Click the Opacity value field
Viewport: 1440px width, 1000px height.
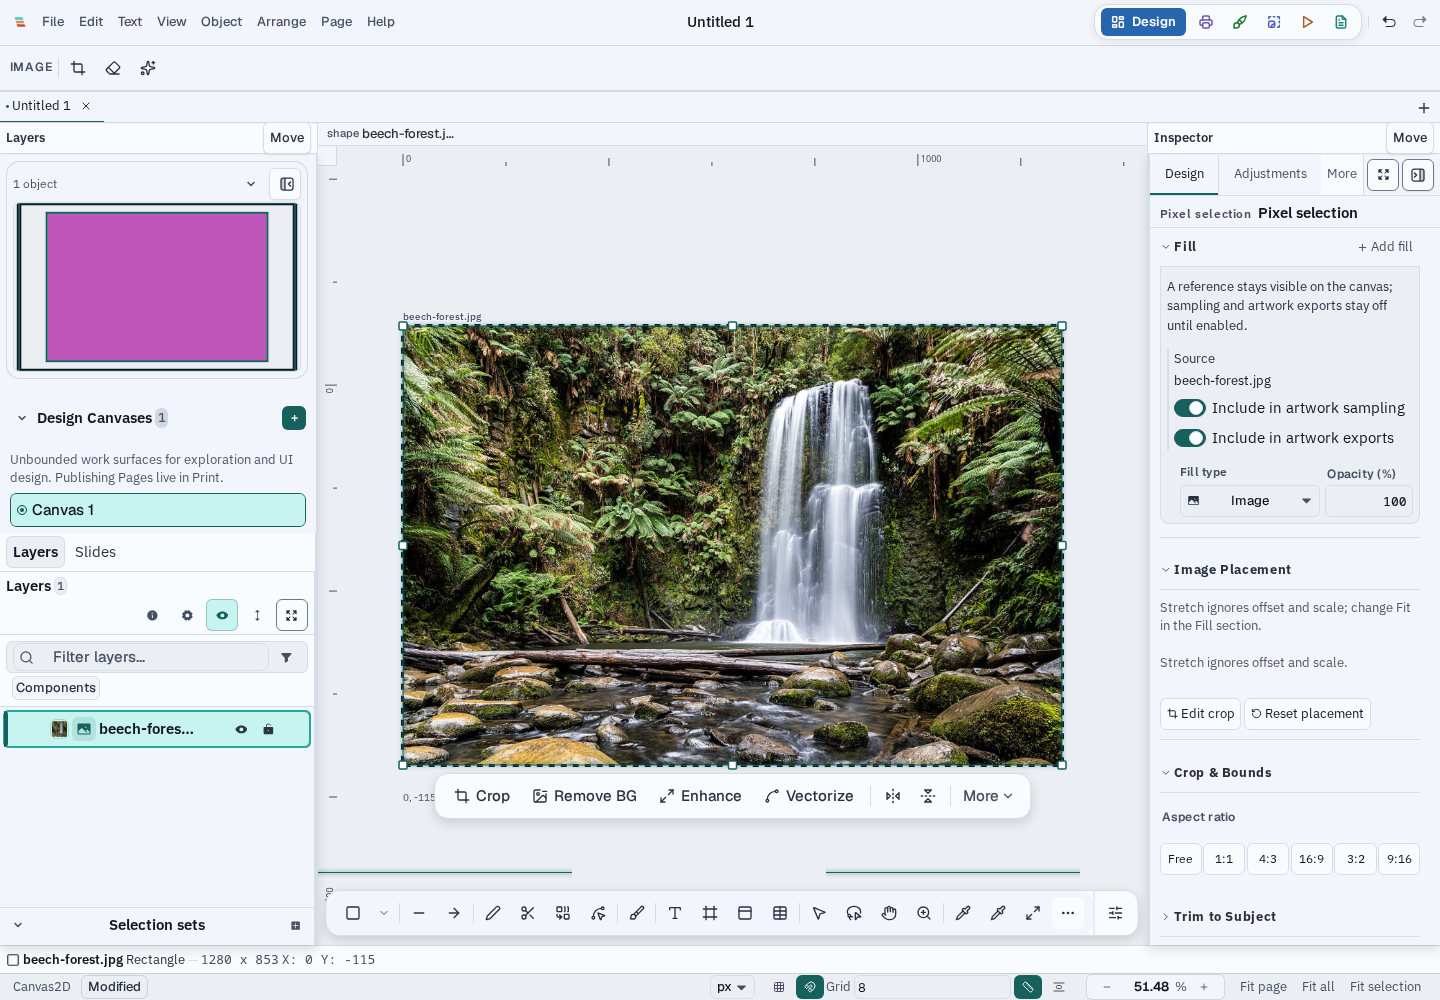(1369, 501)
